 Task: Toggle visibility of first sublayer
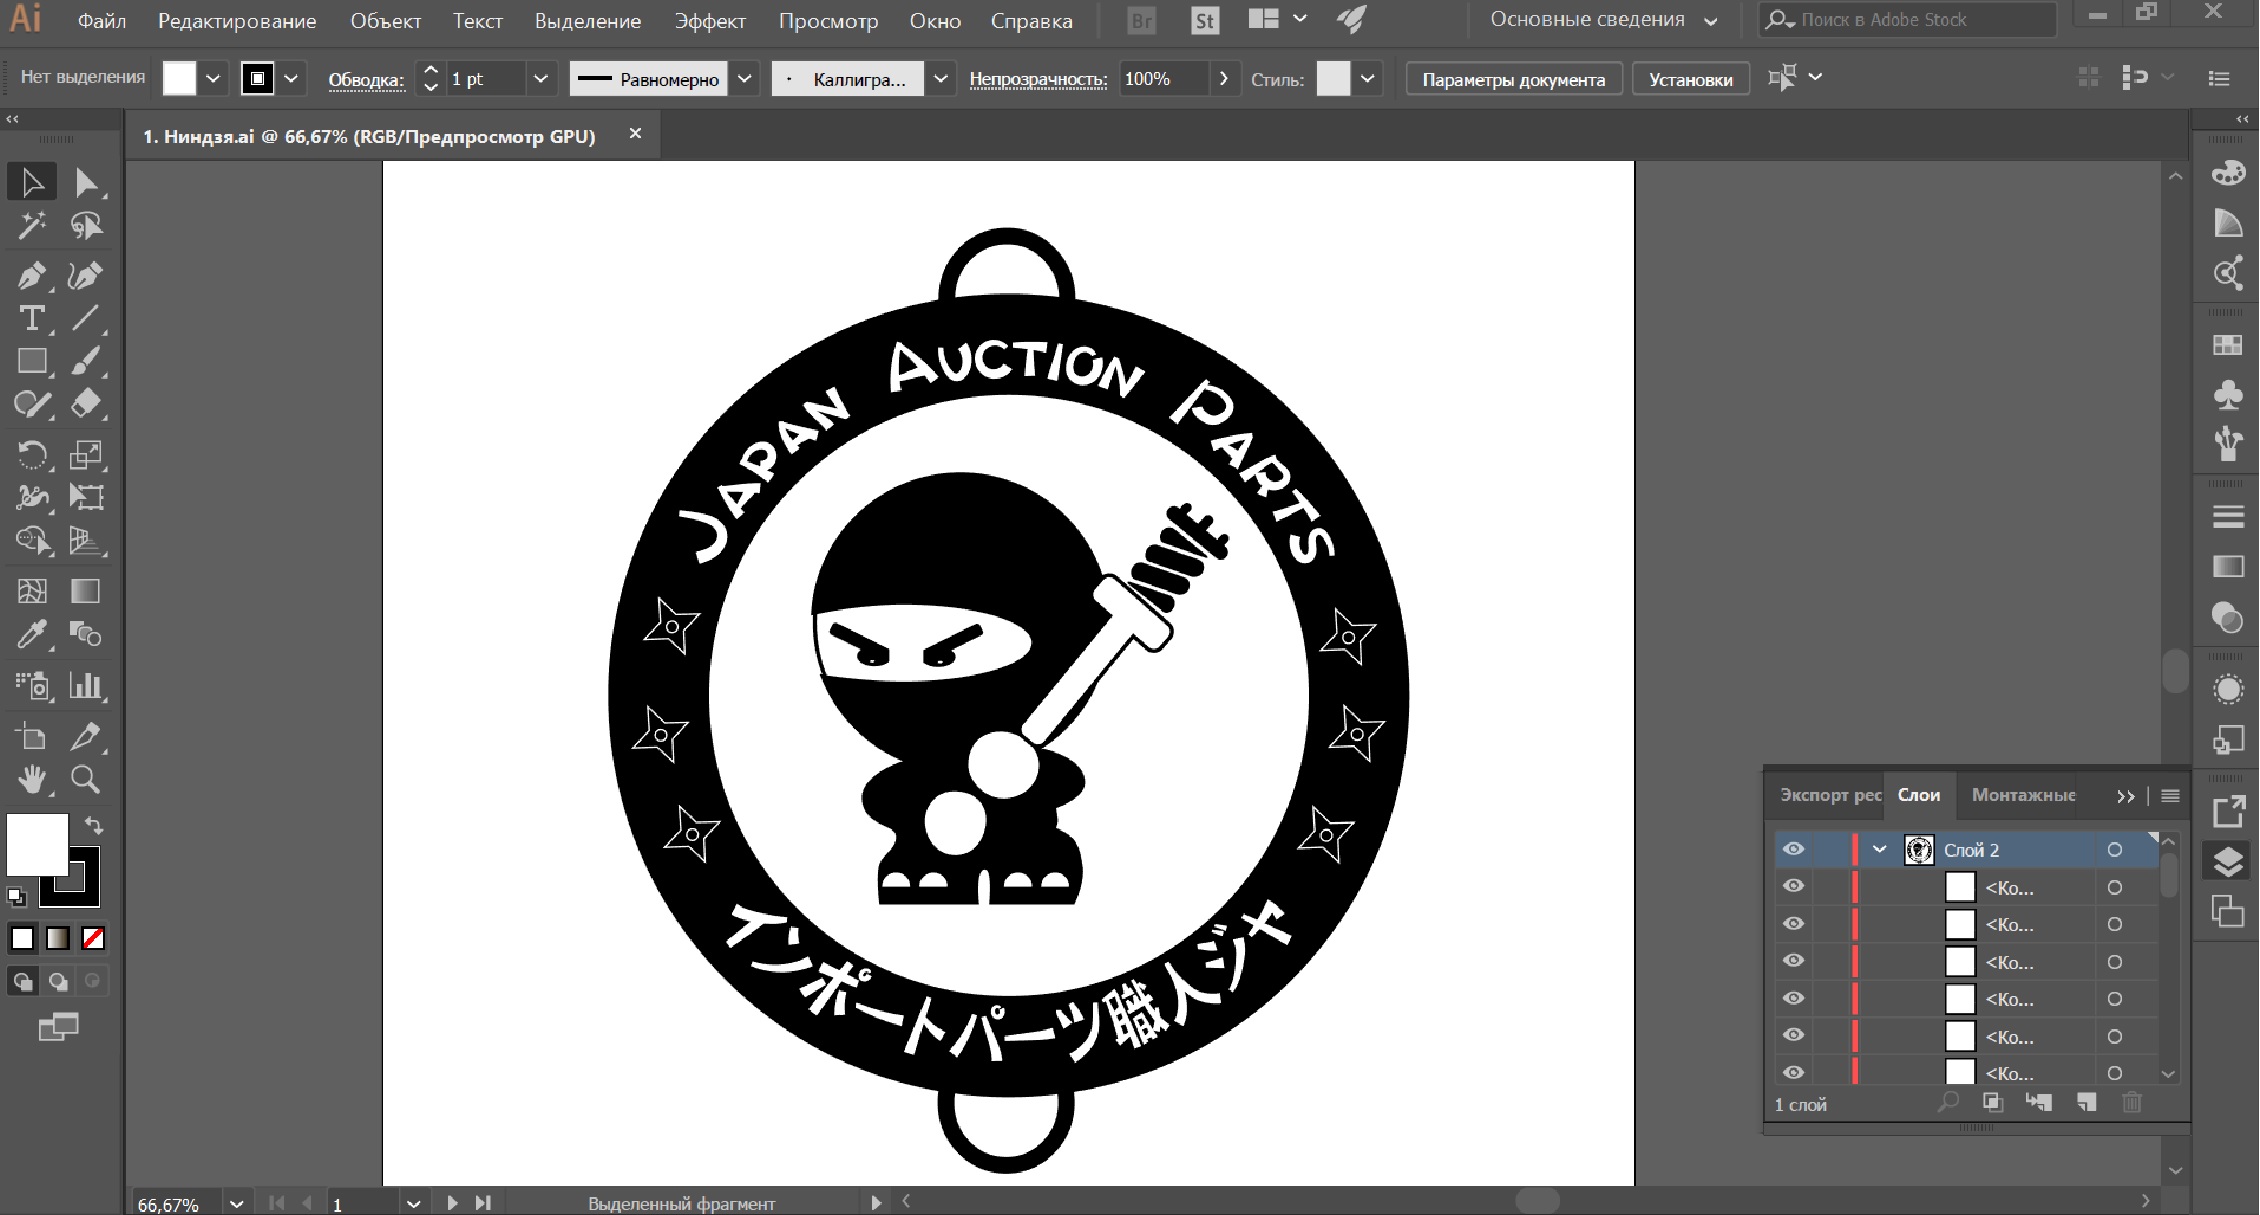coord(1793,886)
